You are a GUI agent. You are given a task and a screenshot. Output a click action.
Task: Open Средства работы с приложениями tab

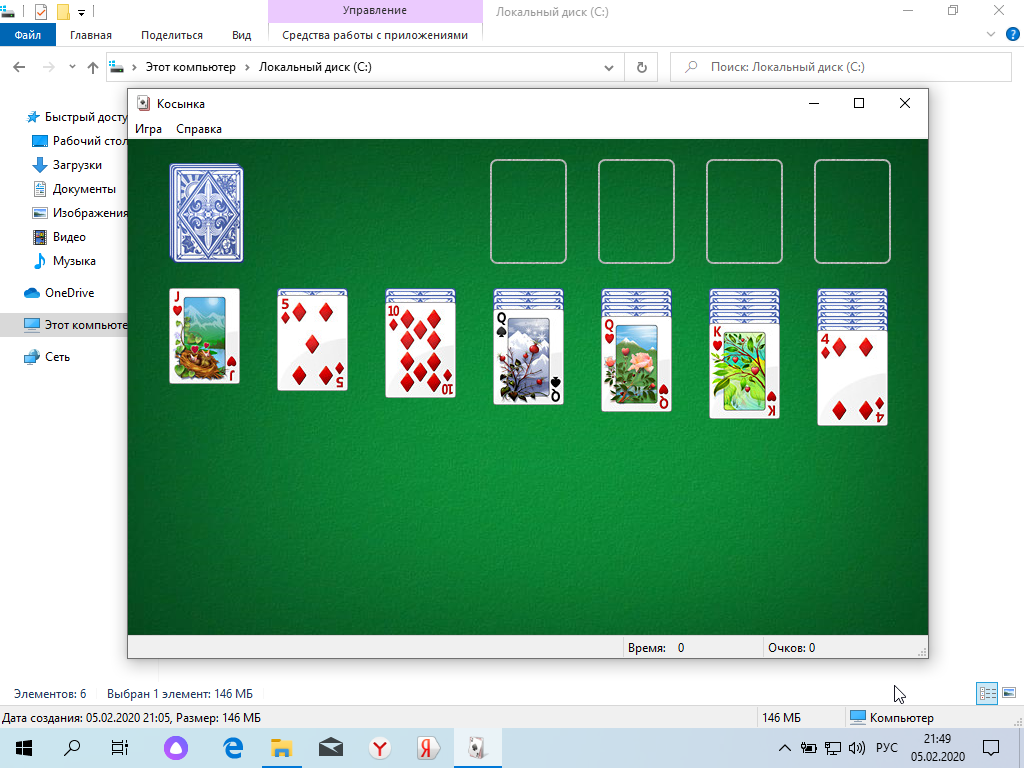[x=375, y=35]
